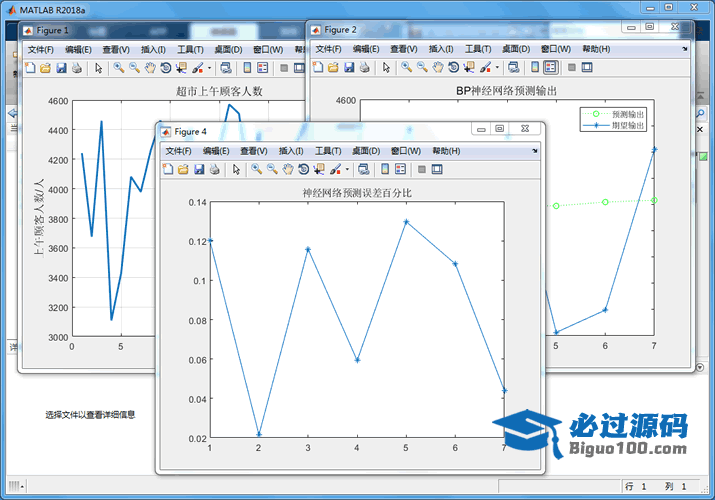Open 窗口(W) menu in Figure 2

pos(555,49)
